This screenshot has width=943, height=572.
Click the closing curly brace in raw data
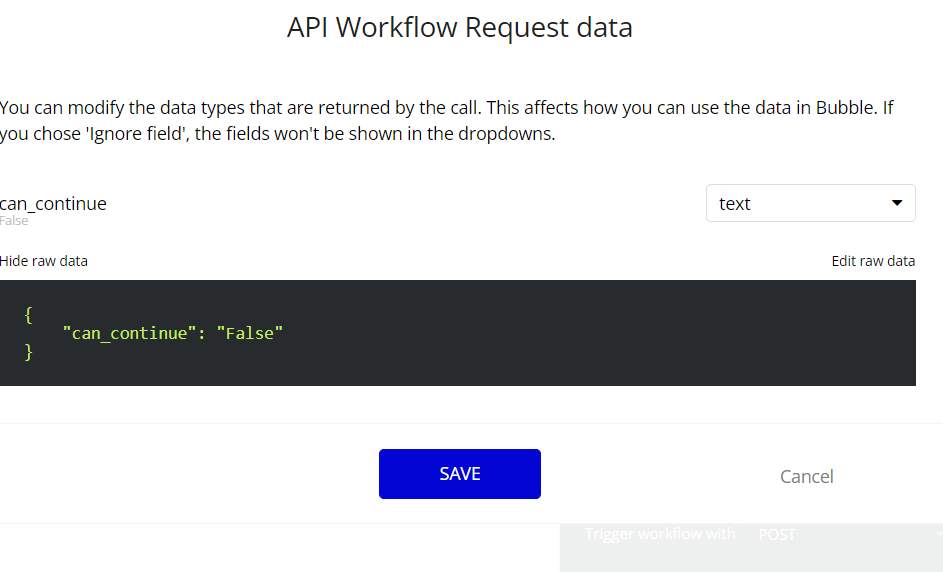29,352
